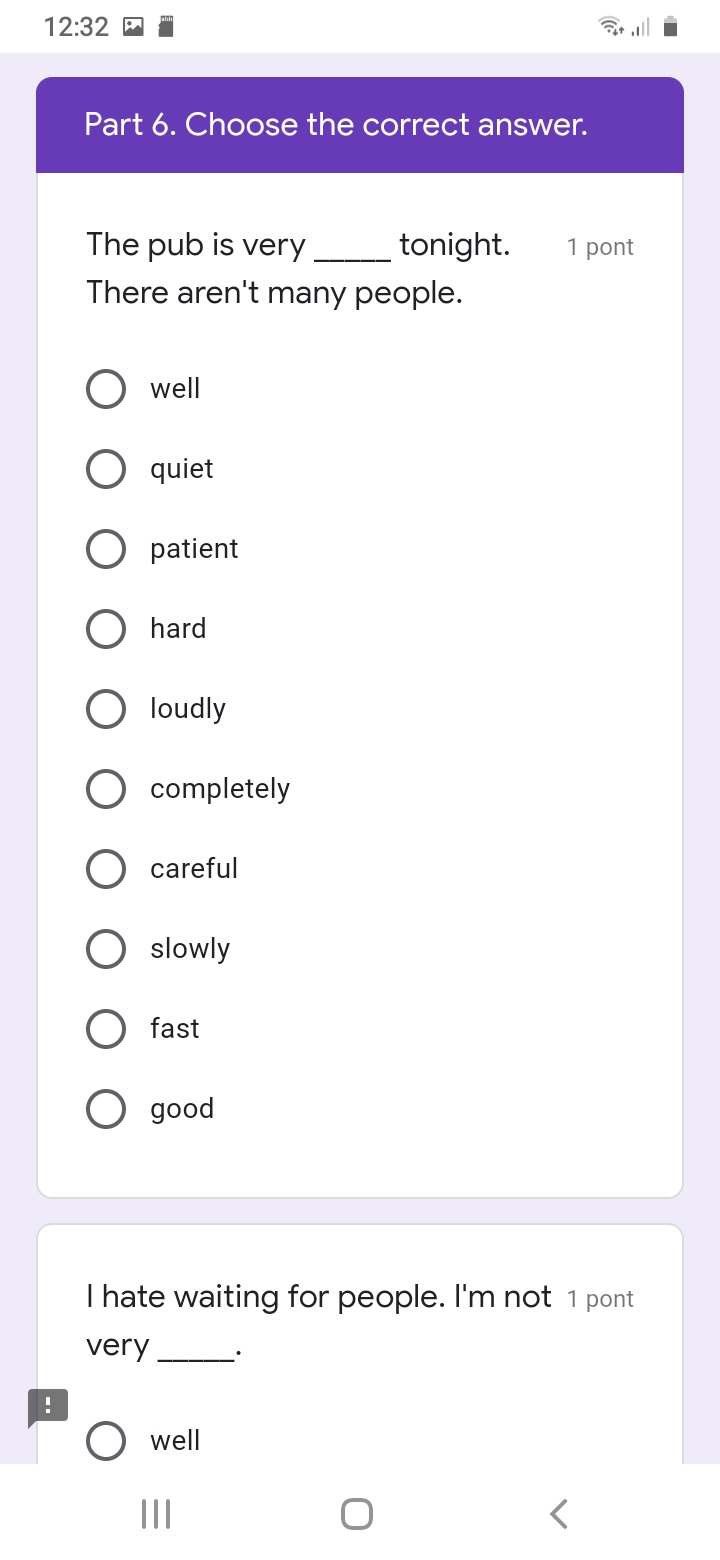Select 'slowly' radio button
Image resolution: width=720 pixels, height=1560 pixels.
point(106,949)
